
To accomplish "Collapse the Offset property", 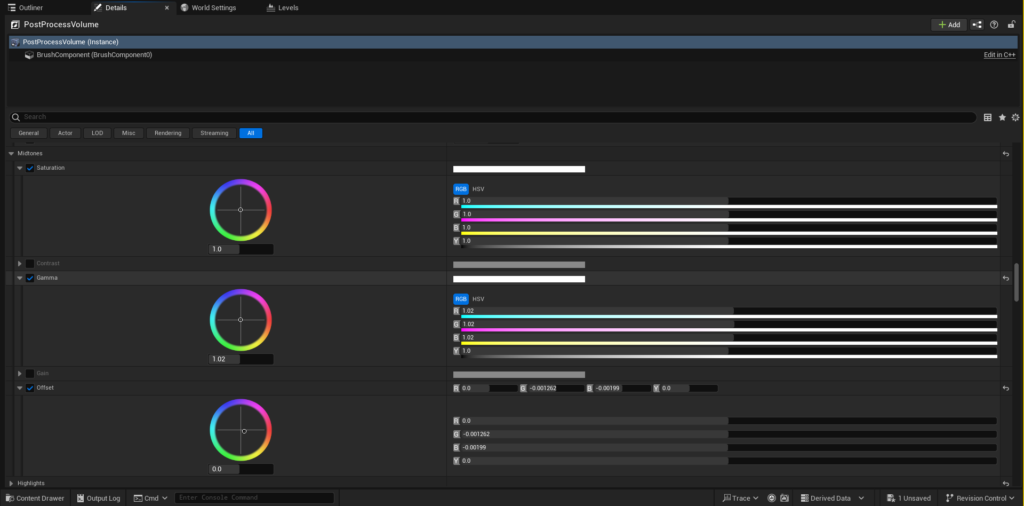I will point(20,388).
